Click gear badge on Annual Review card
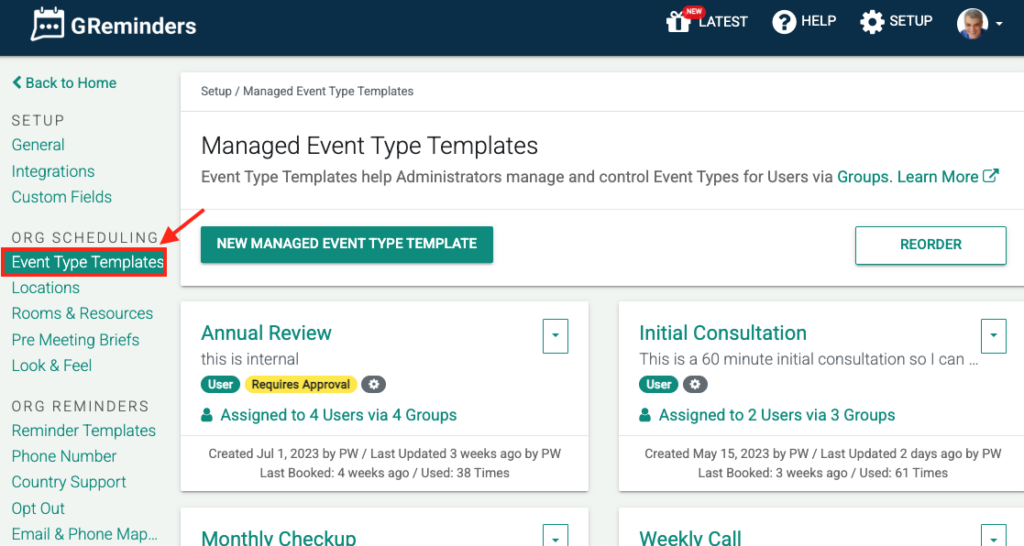1024x546 pixels. tap(374, 385)
